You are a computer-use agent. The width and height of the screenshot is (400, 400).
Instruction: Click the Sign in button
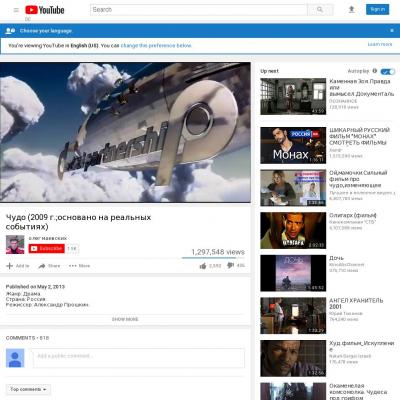pos(377,9)
